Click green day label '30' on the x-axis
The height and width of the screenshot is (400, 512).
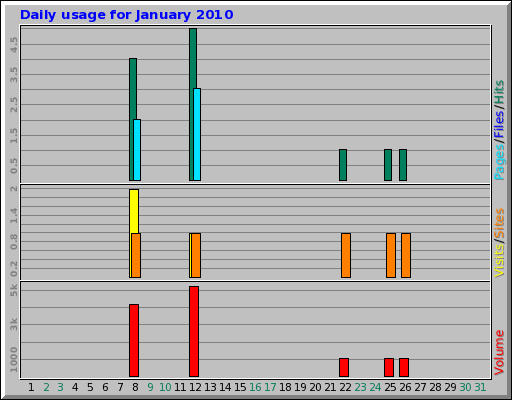(x=465, y=387)
